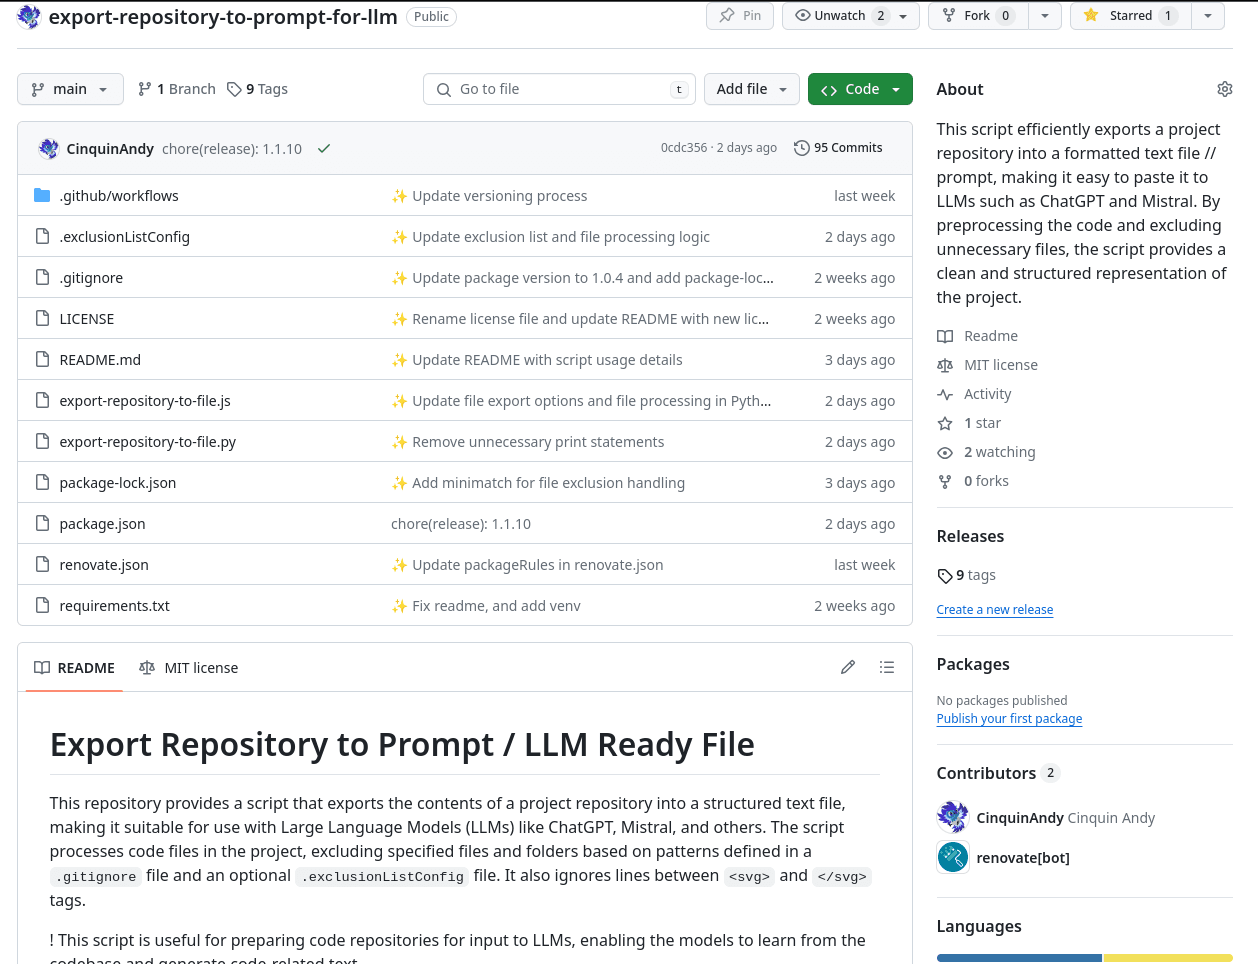Open the 95 Commits history link
Screen dimensions: 1258x964
pyautogui.click(x=838, y=148)
